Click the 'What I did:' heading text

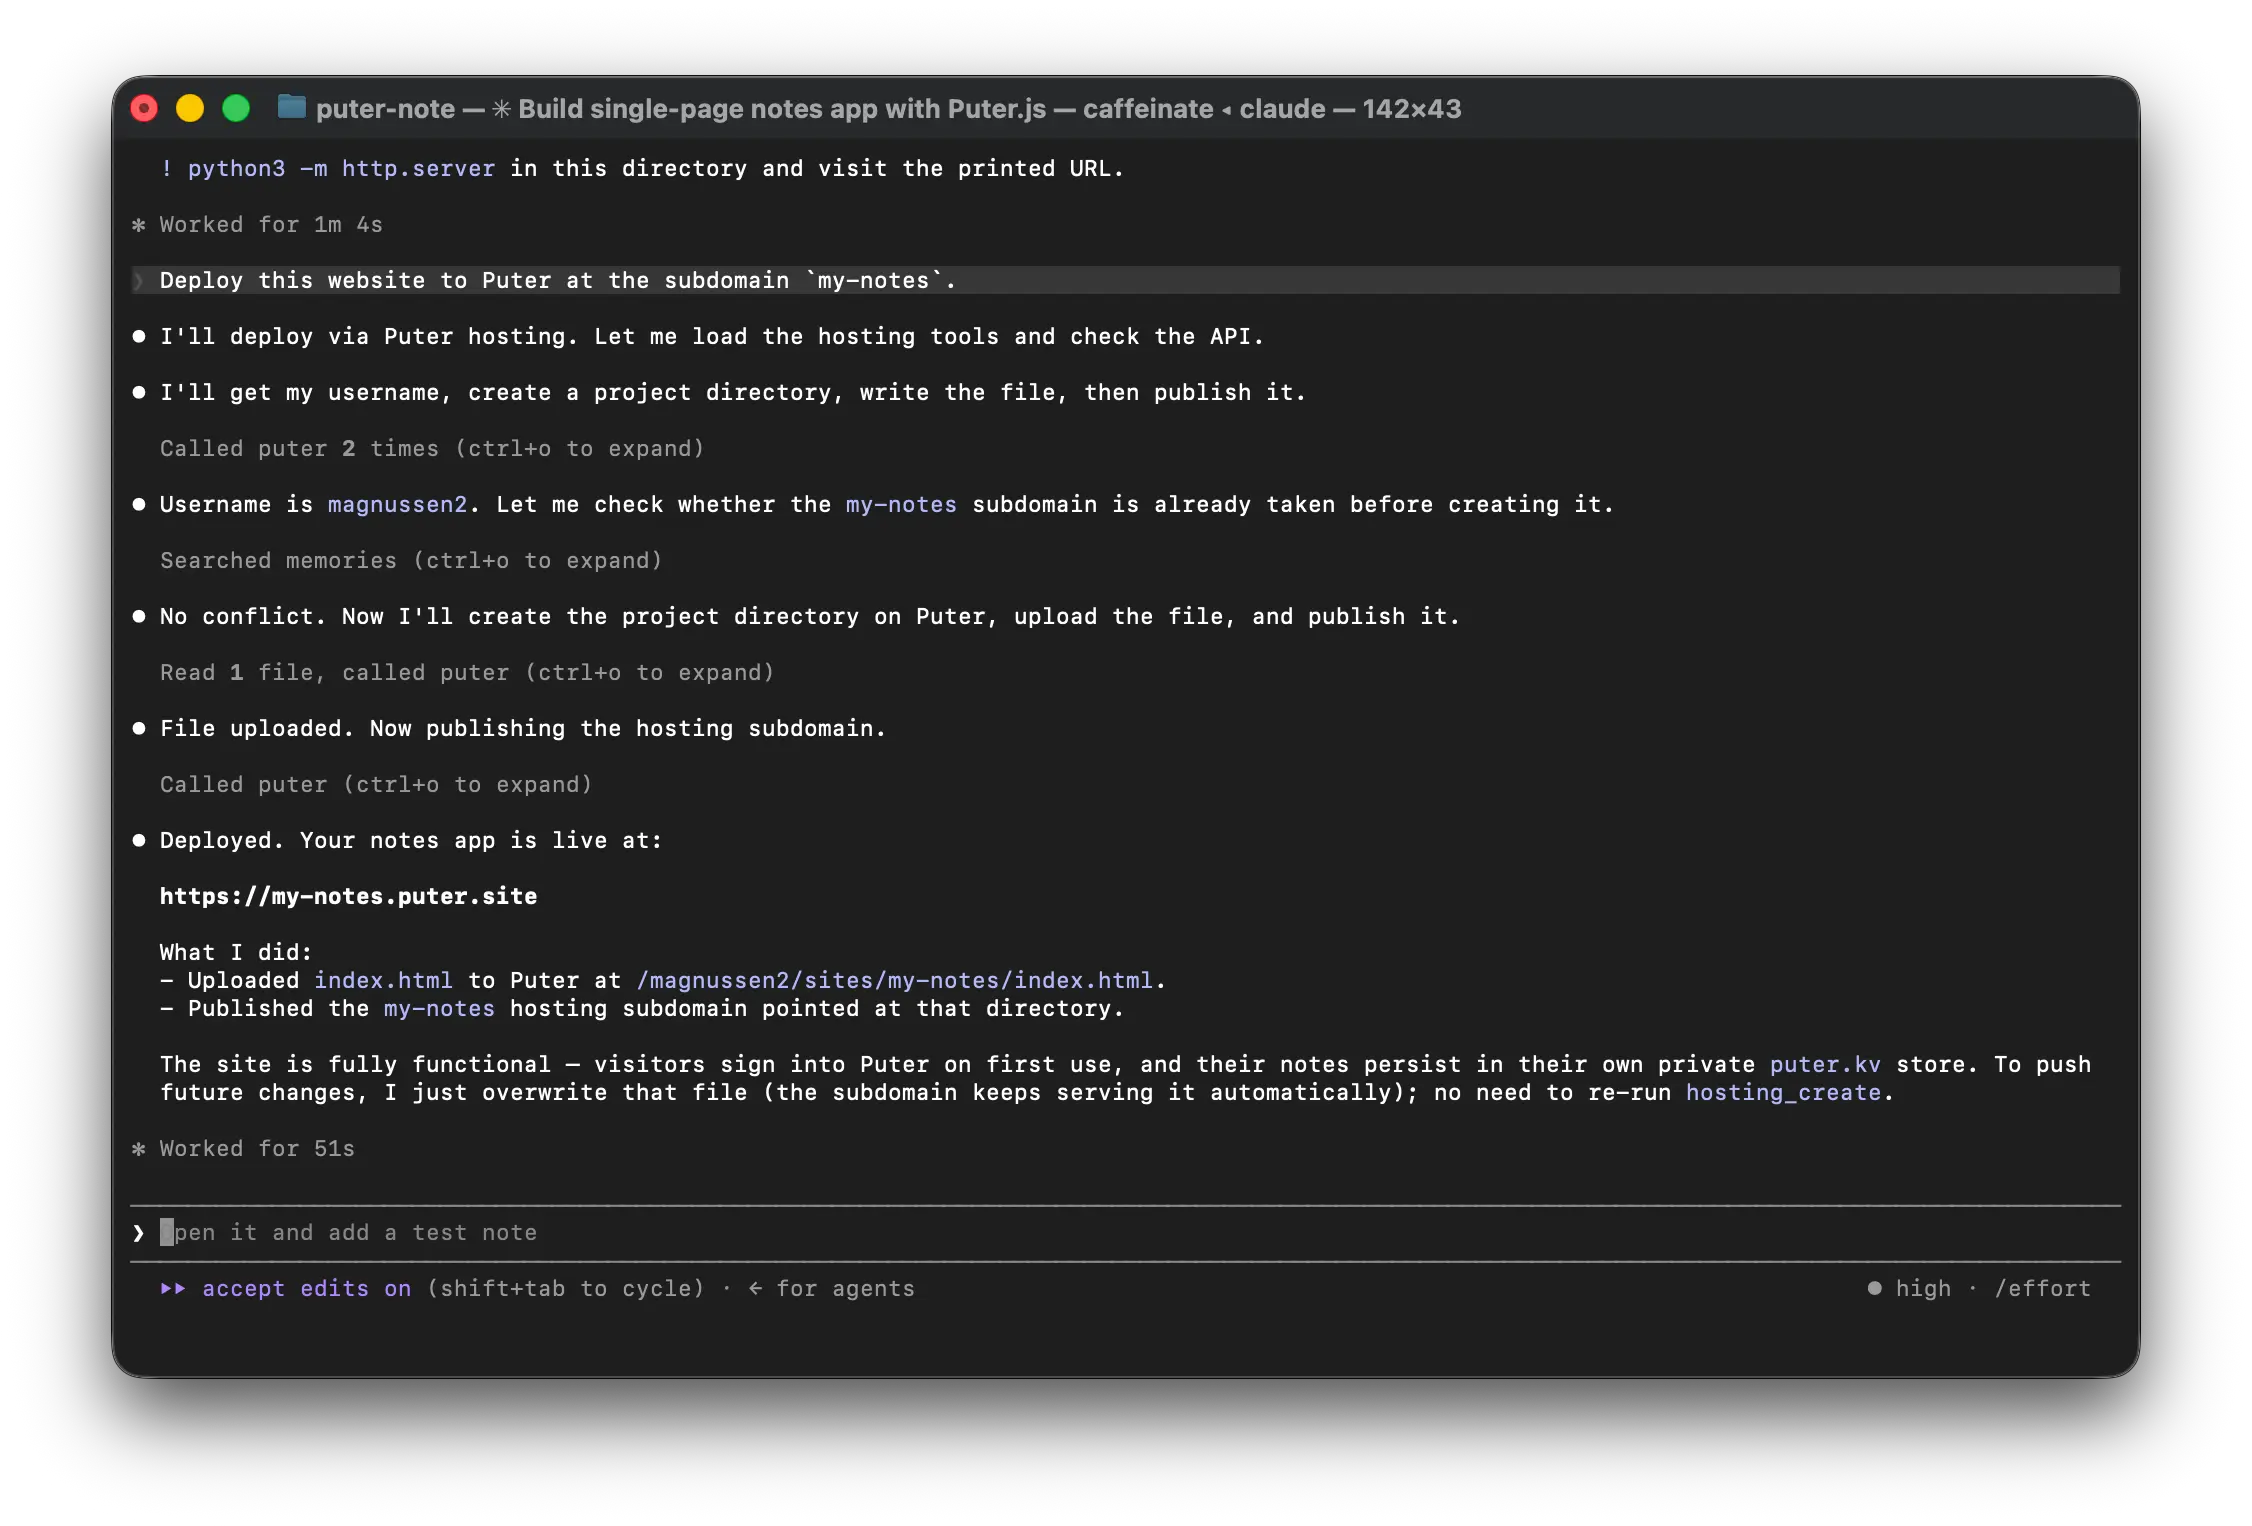(236, 953)
